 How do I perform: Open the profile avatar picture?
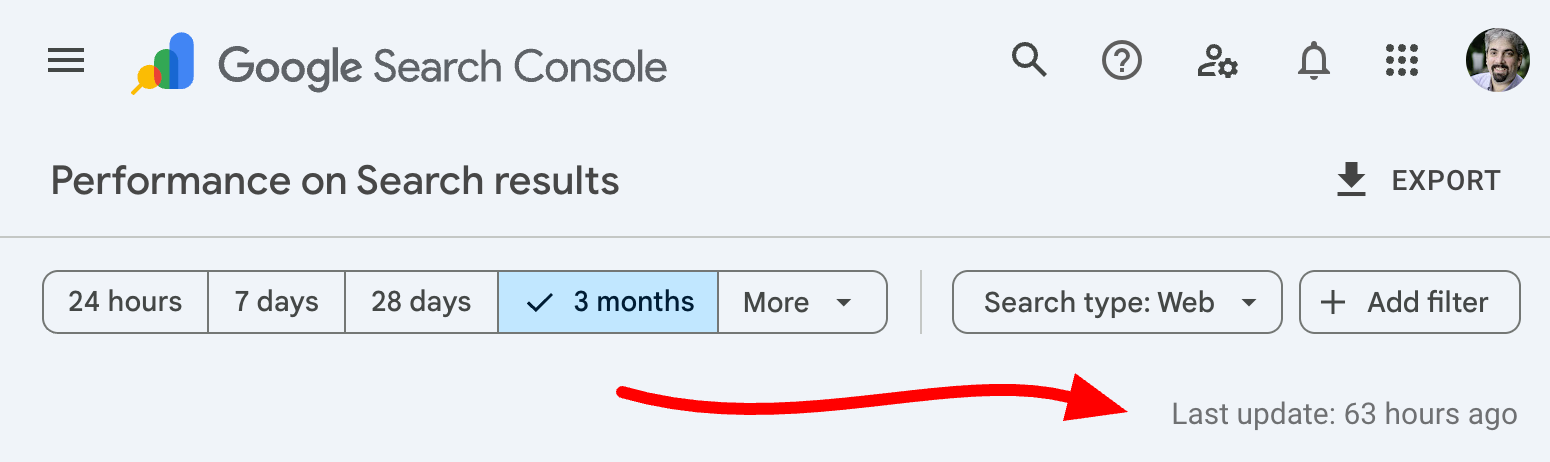click(x=1497, y=60)
